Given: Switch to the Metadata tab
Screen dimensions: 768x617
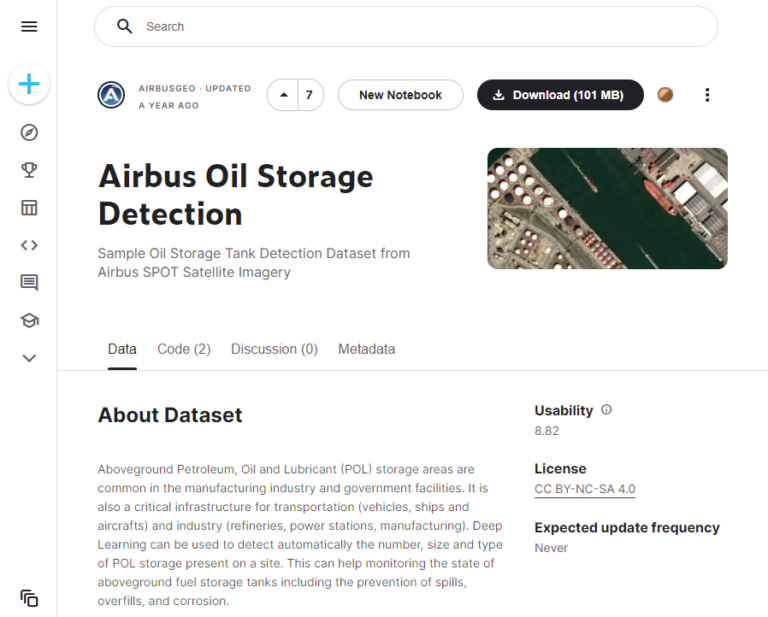Looking at the screenshot, I should point(366,349).
